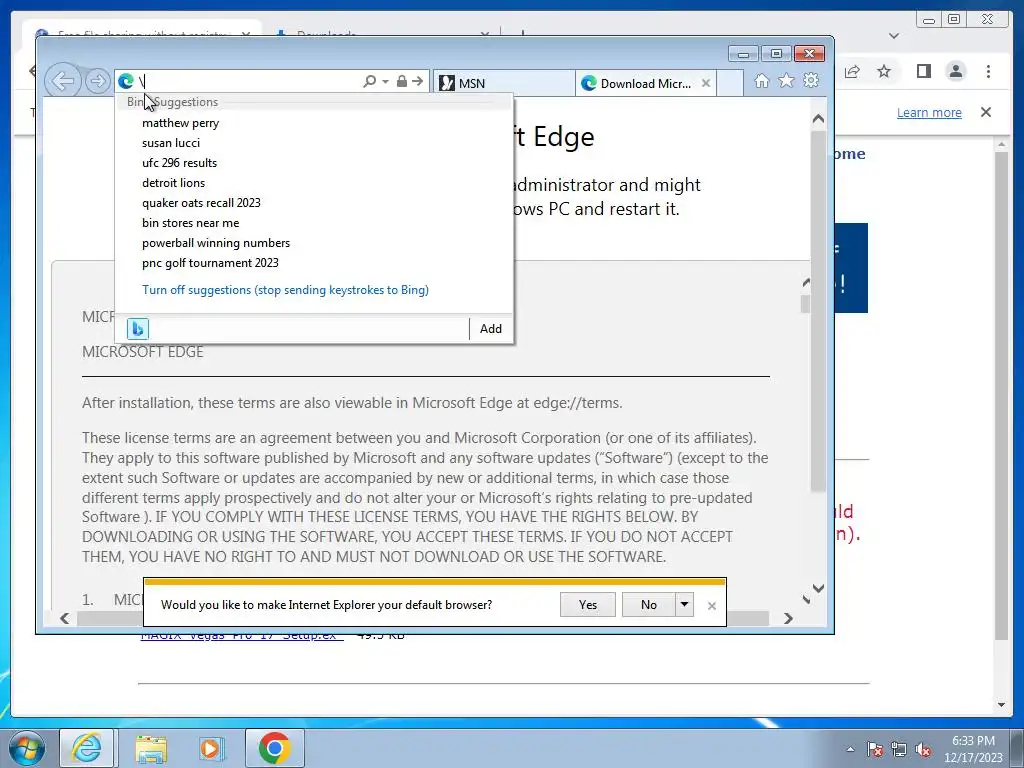This screenshot has height=768, width=1024.
Task: Click Chrome page scroll up arrow
Action: tap(1002, 143)
